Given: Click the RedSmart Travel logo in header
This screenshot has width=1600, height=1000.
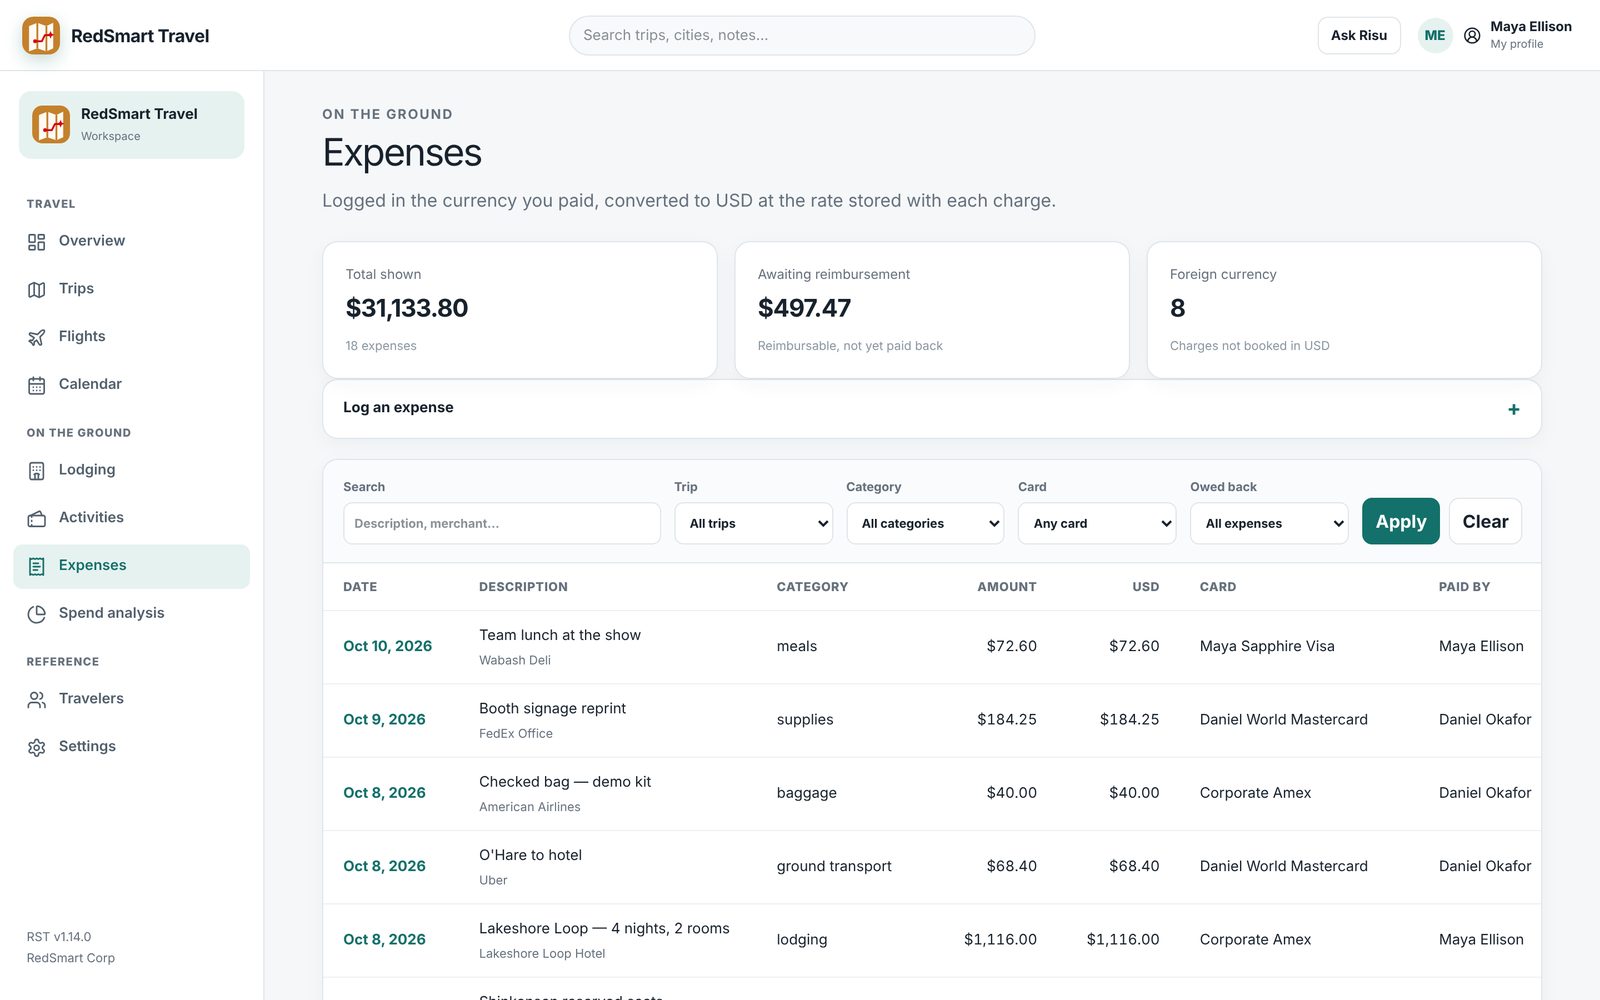Looking at the screenshot, I should [41, 35].
